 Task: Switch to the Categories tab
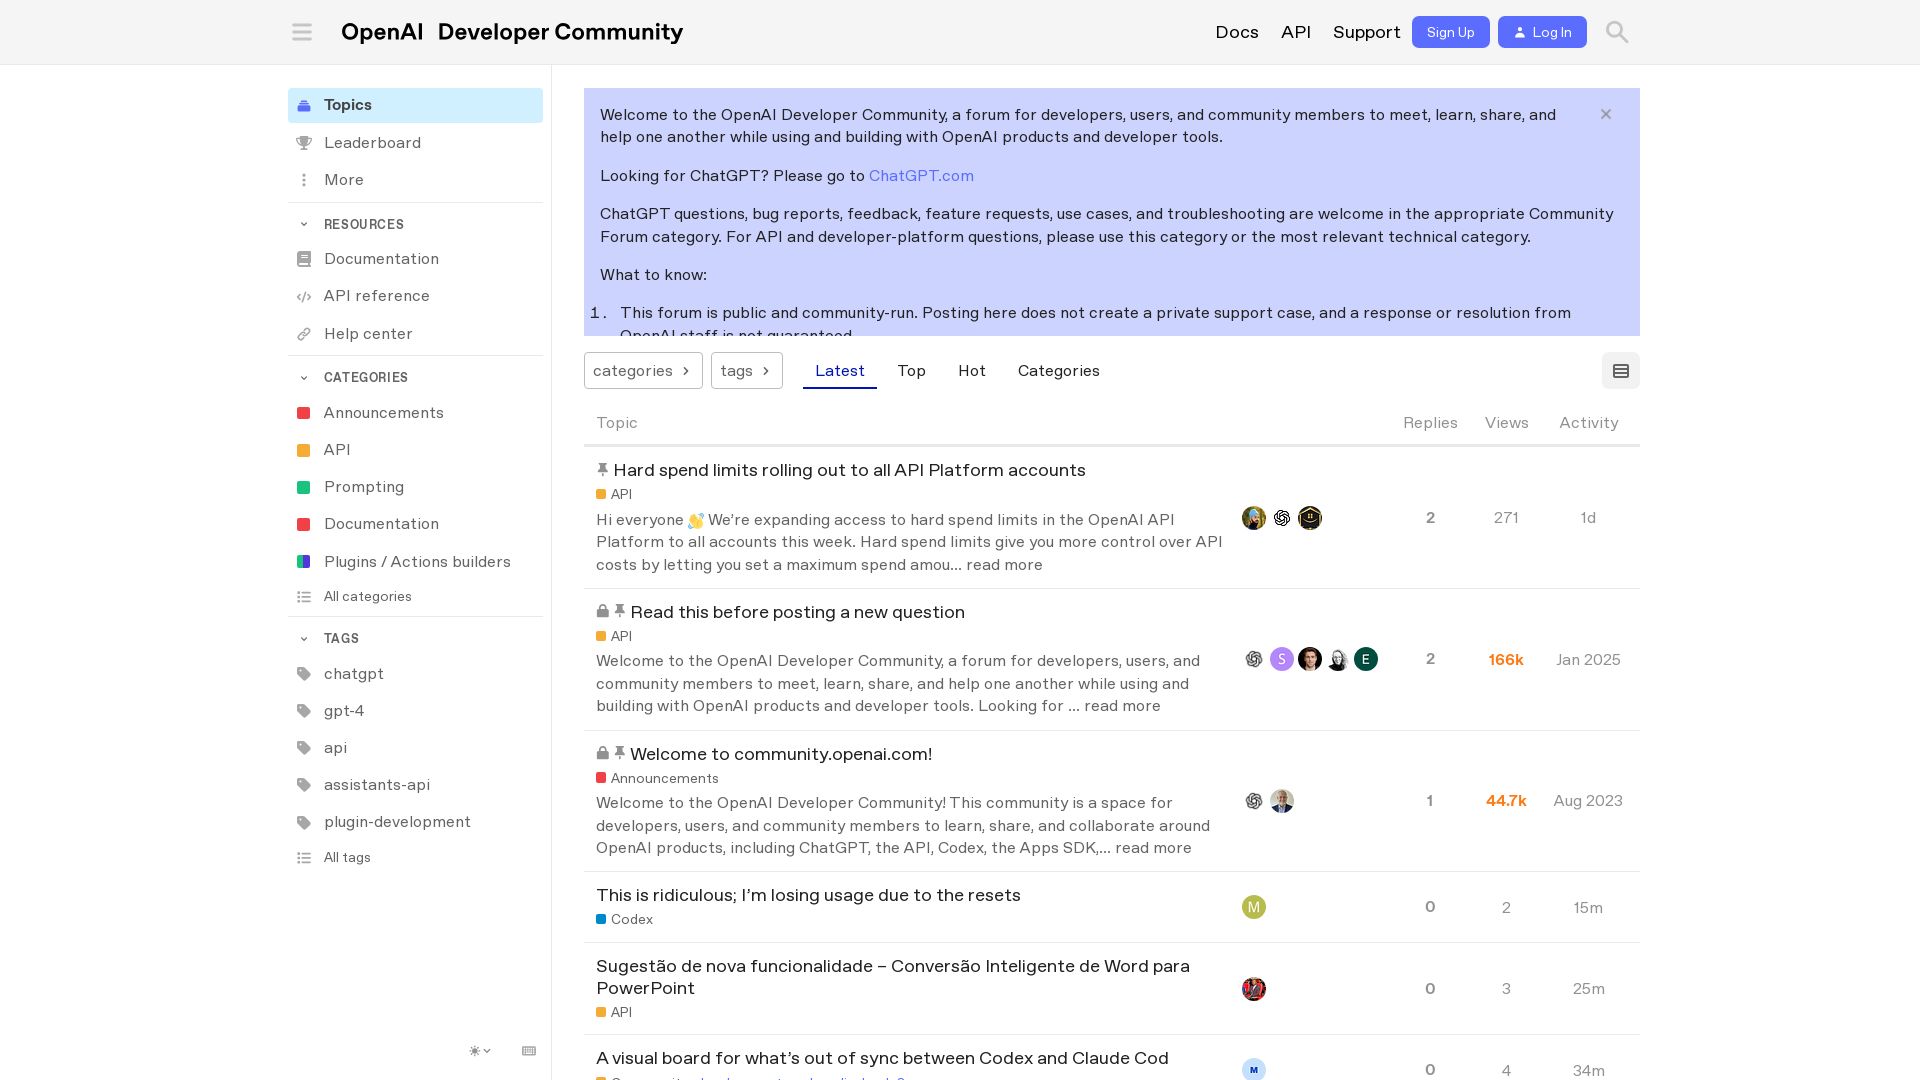point(1059,371)
